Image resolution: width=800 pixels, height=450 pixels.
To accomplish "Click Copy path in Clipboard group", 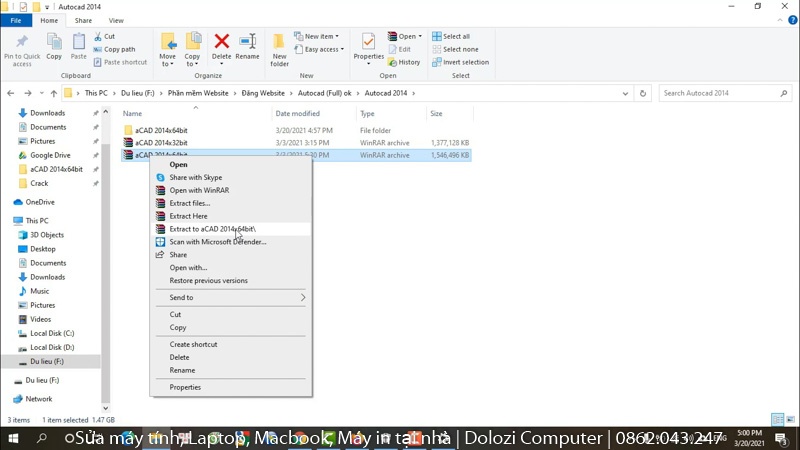I will [x=115, y=49].
